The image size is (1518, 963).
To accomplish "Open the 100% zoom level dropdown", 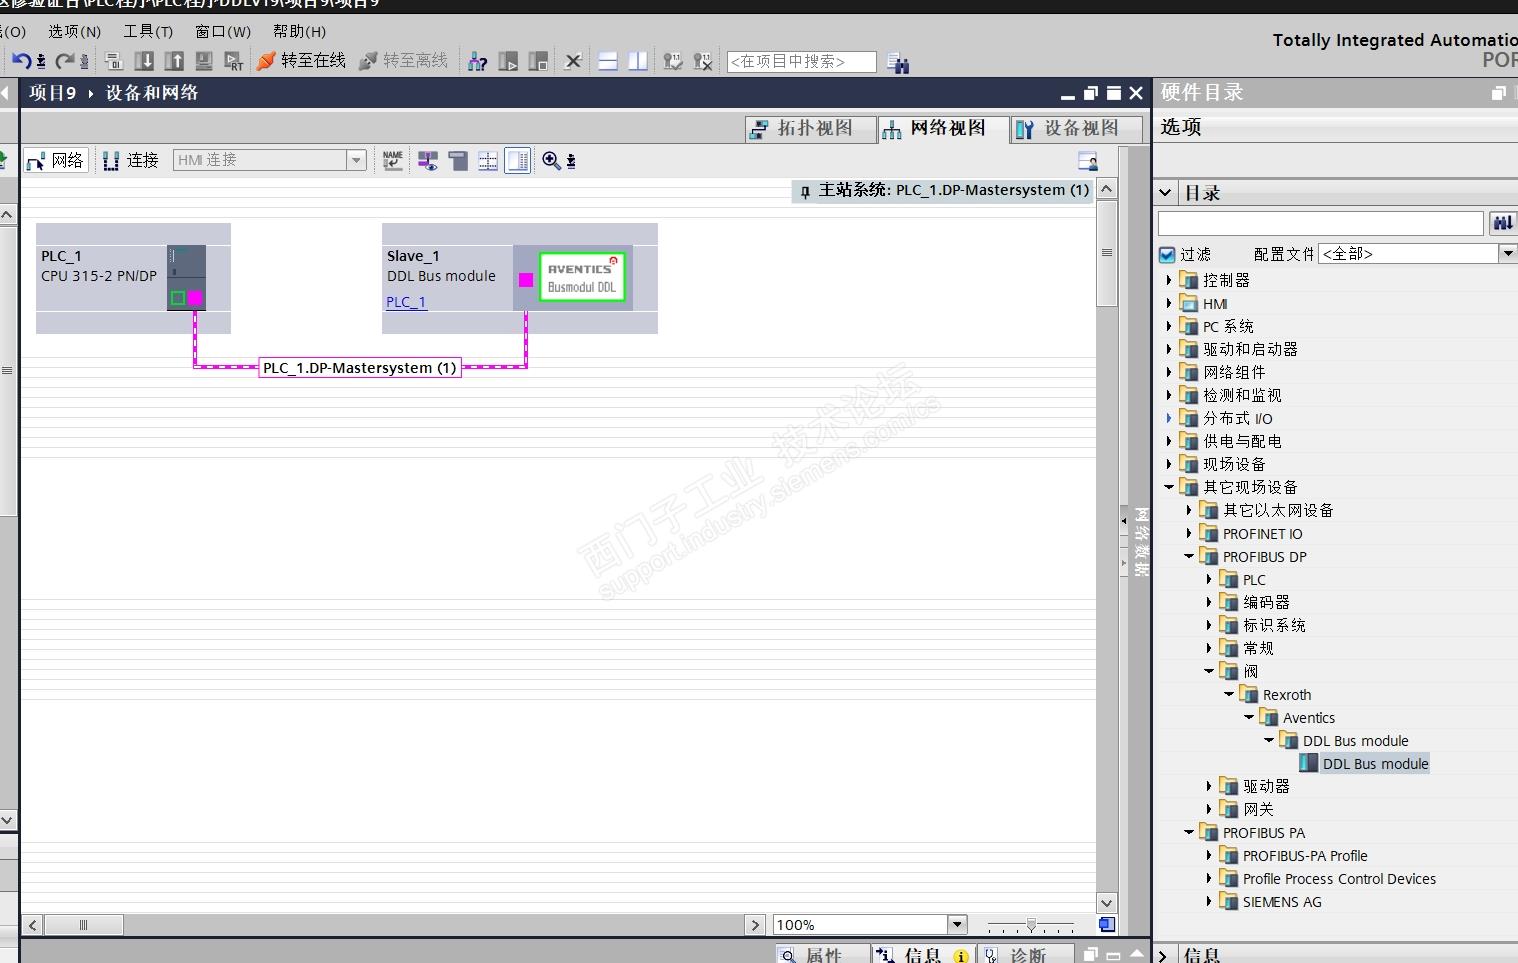I will pos(957,925).
